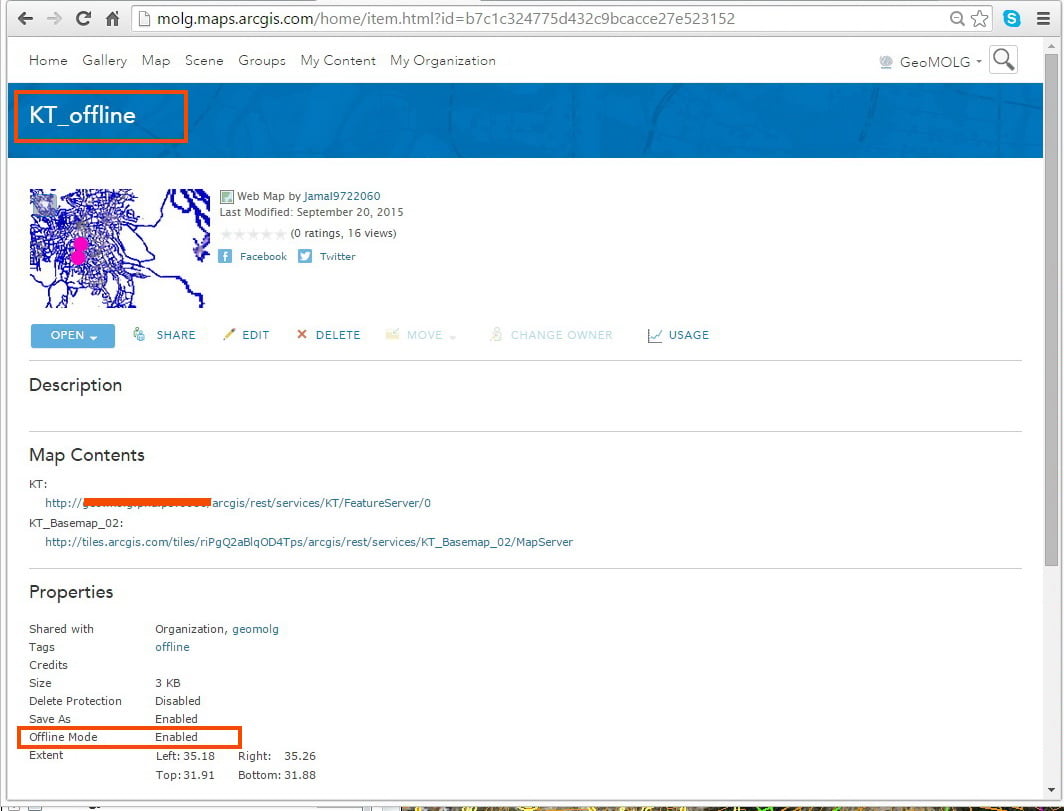
Task: Click the ArcGIS search magnifier icon
Action: tap(1003, 60)
